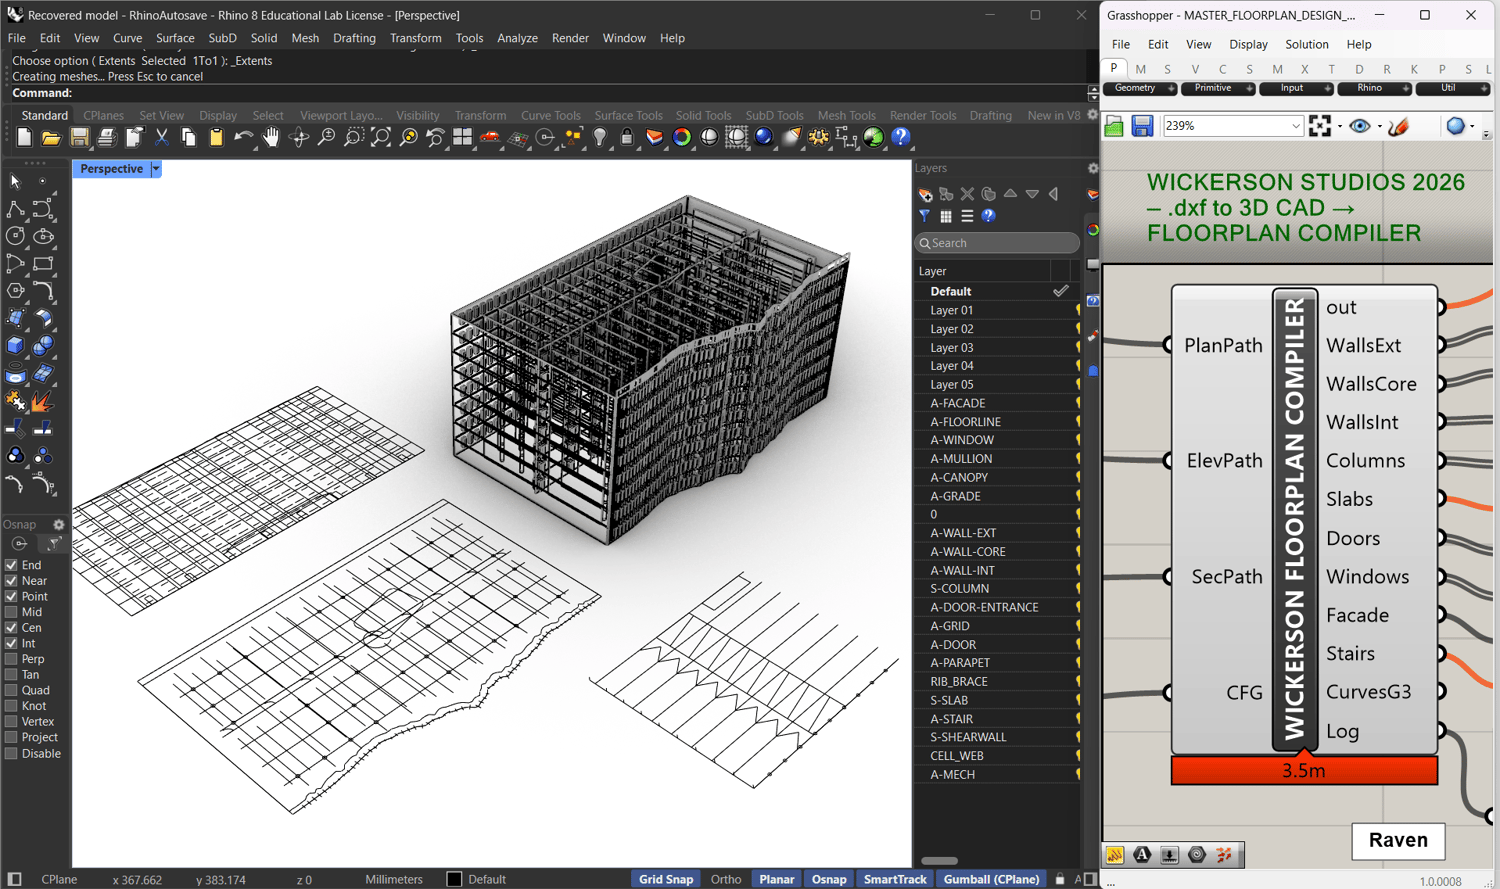Image resolution: width=1500 pixels, height=889 pixels.
Task: Click the Raven button on canvas
Action: coord(1397,840)
